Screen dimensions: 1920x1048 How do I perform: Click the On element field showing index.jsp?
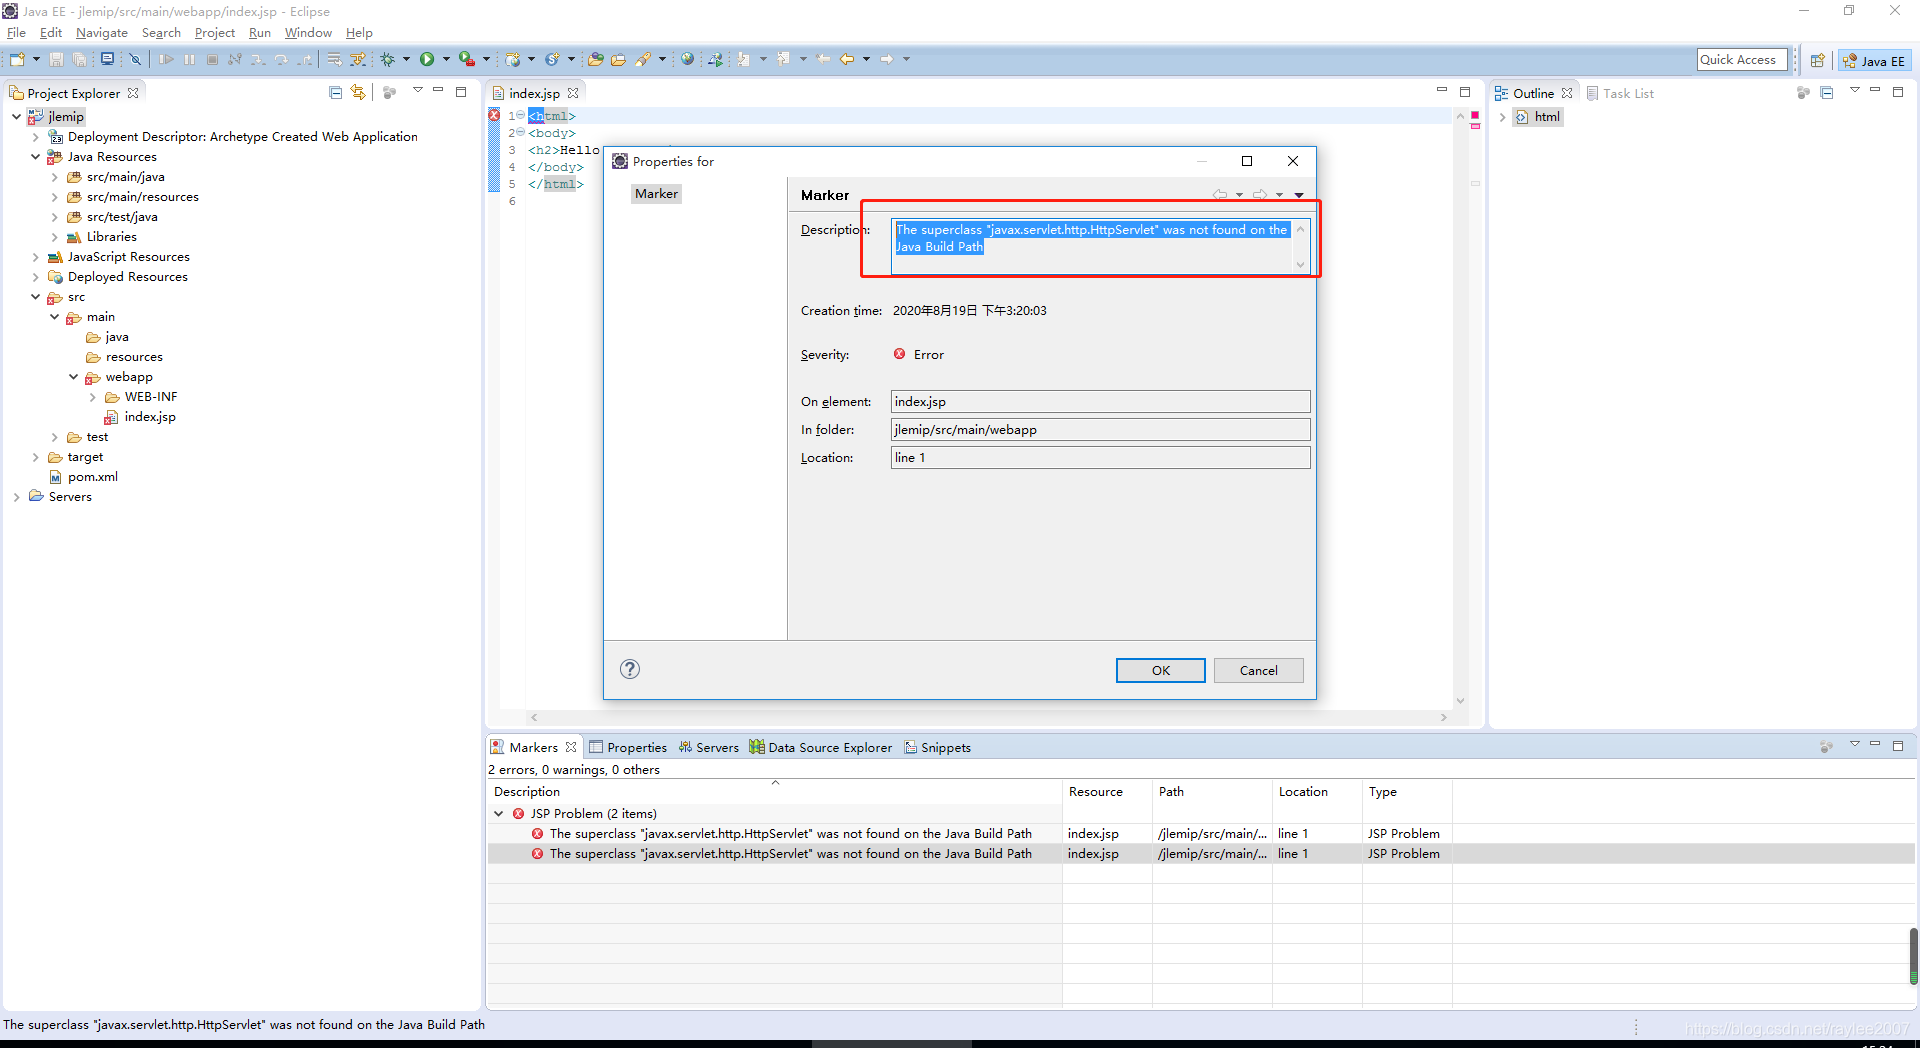coord(1100,401)
